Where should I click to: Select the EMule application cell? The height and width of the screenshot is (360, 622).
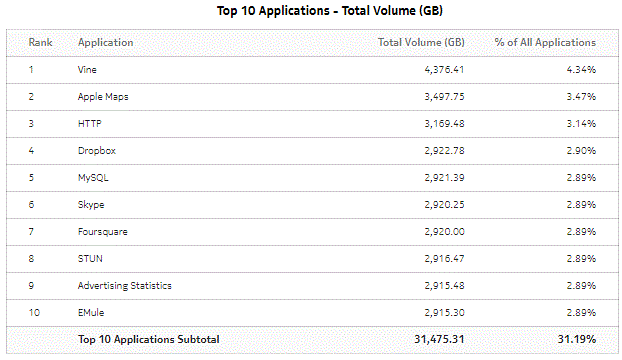pos(91,312)
